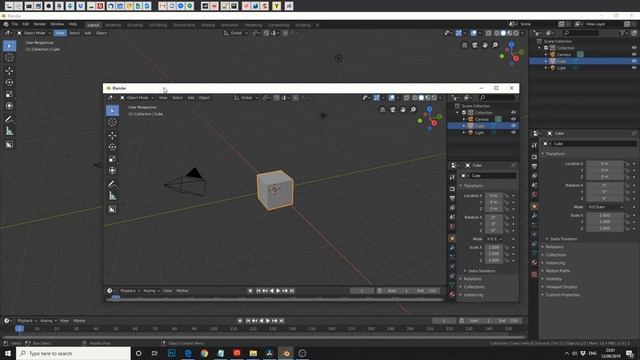Open Playback menu in front window timeline
The width and height of the screenshot is (640, 360).
point(129,291)
